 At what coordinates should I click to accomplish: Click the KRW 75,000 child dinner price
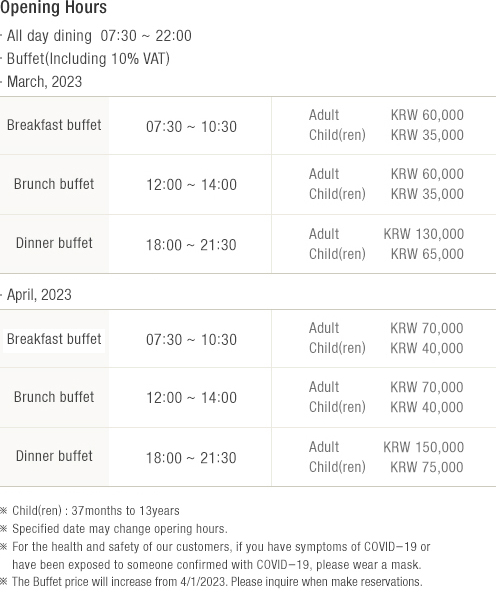pyautogui.click(x=427, y=467)
